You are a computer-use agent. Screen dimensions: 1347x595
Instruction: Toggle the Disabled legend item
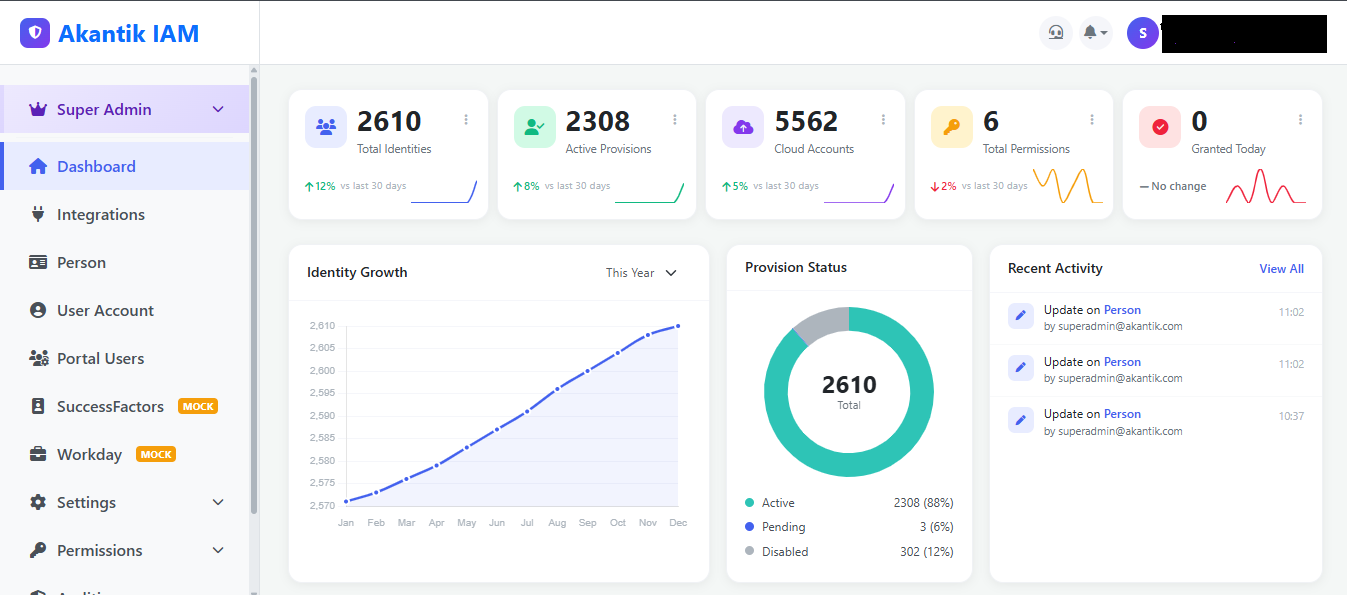coord(776,552)
